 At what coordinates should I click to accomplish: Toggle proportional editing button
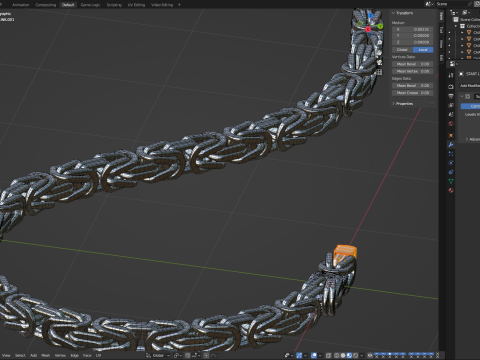(207, 355)
